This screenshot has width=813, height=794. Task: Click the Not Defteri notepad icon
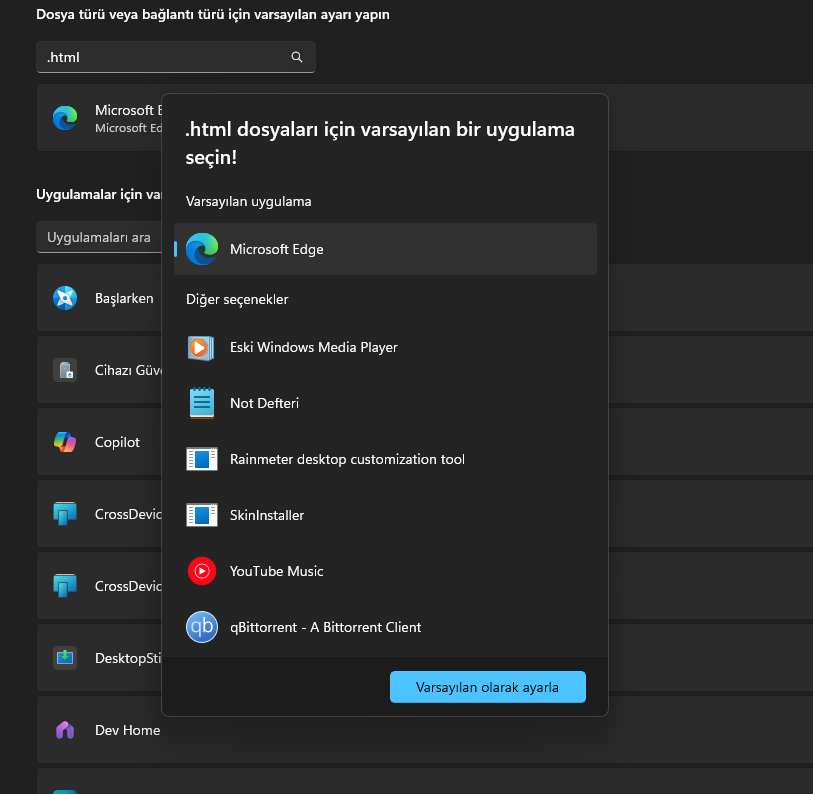tap(202, 403)
